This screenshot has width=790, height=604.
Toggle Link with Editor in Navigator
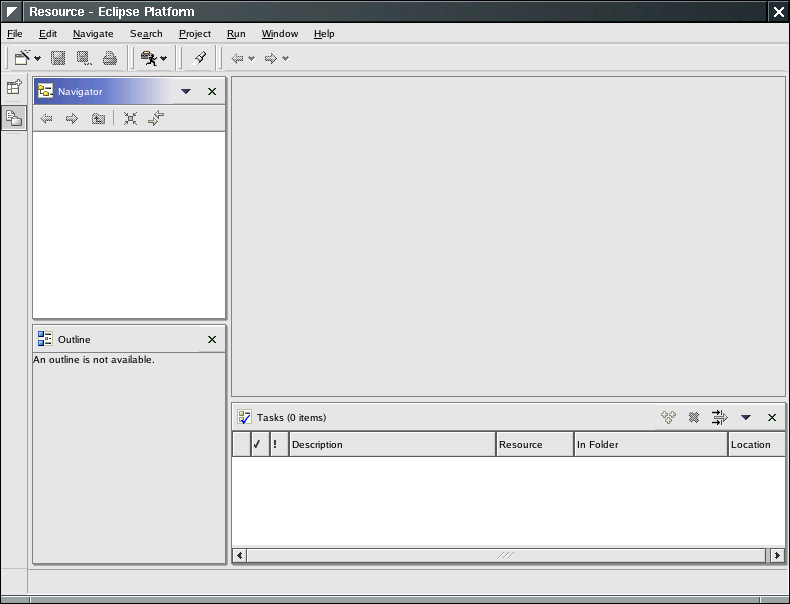[x=156, y=118]
